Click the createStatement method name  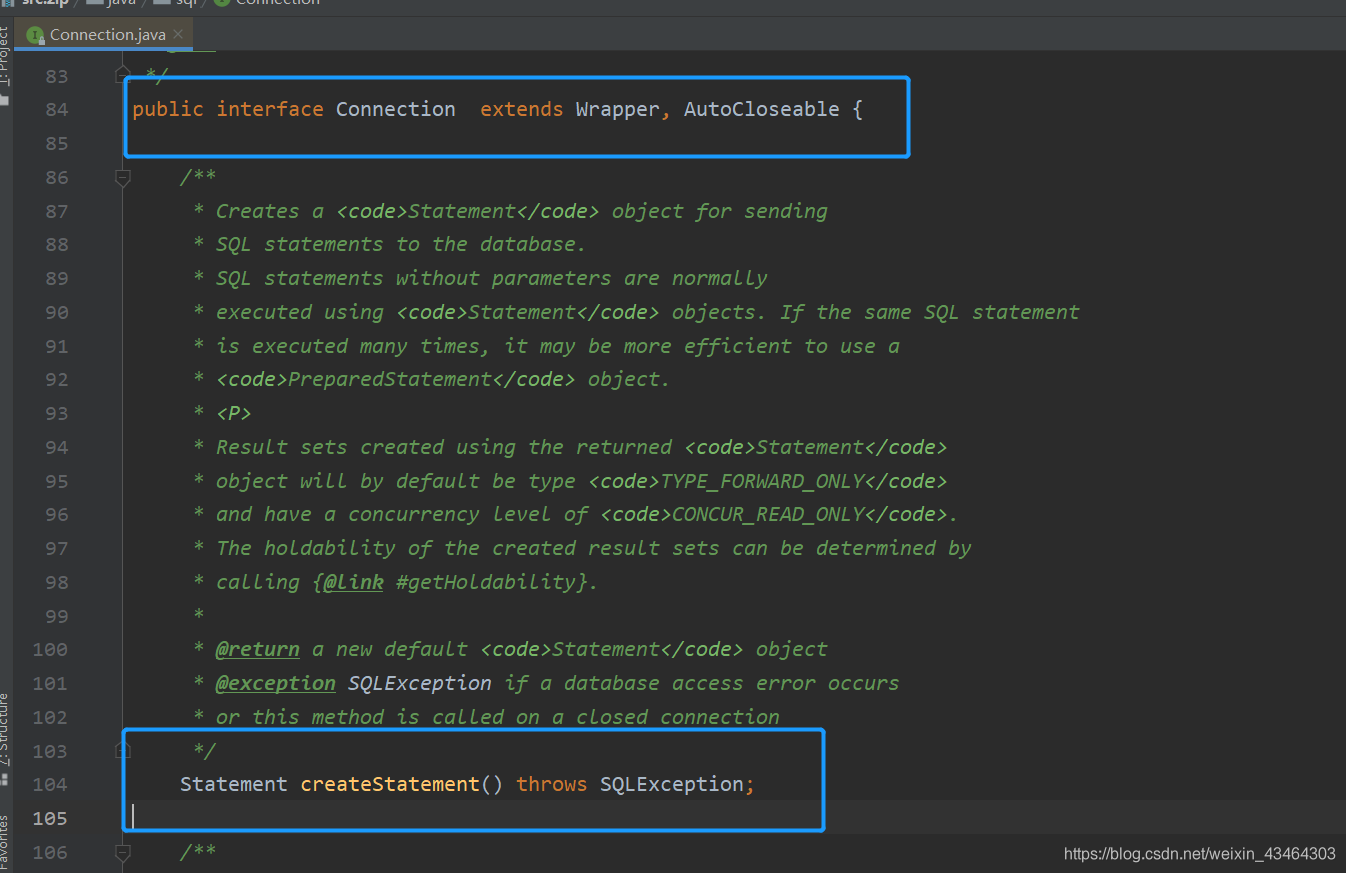390,784
